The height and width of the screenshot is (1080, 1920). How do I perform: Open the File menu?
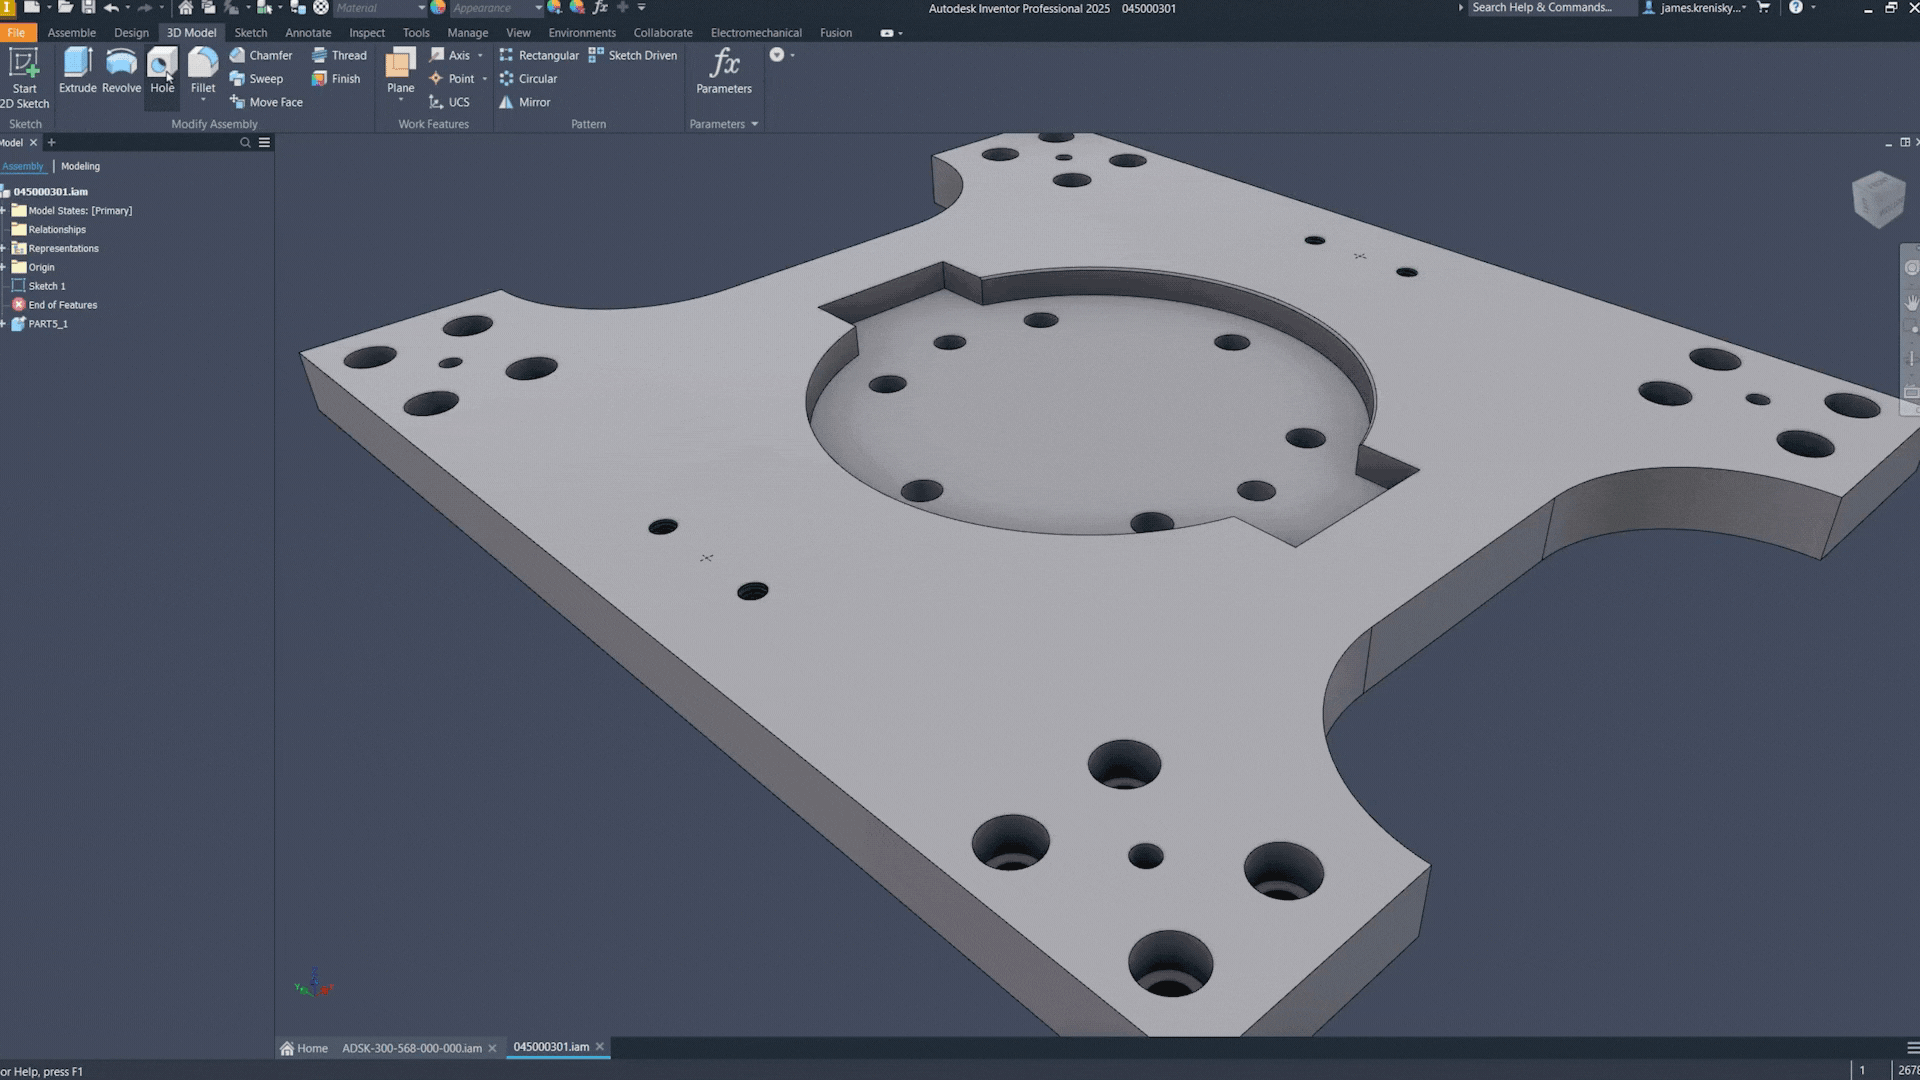click(x=16, y=33)
